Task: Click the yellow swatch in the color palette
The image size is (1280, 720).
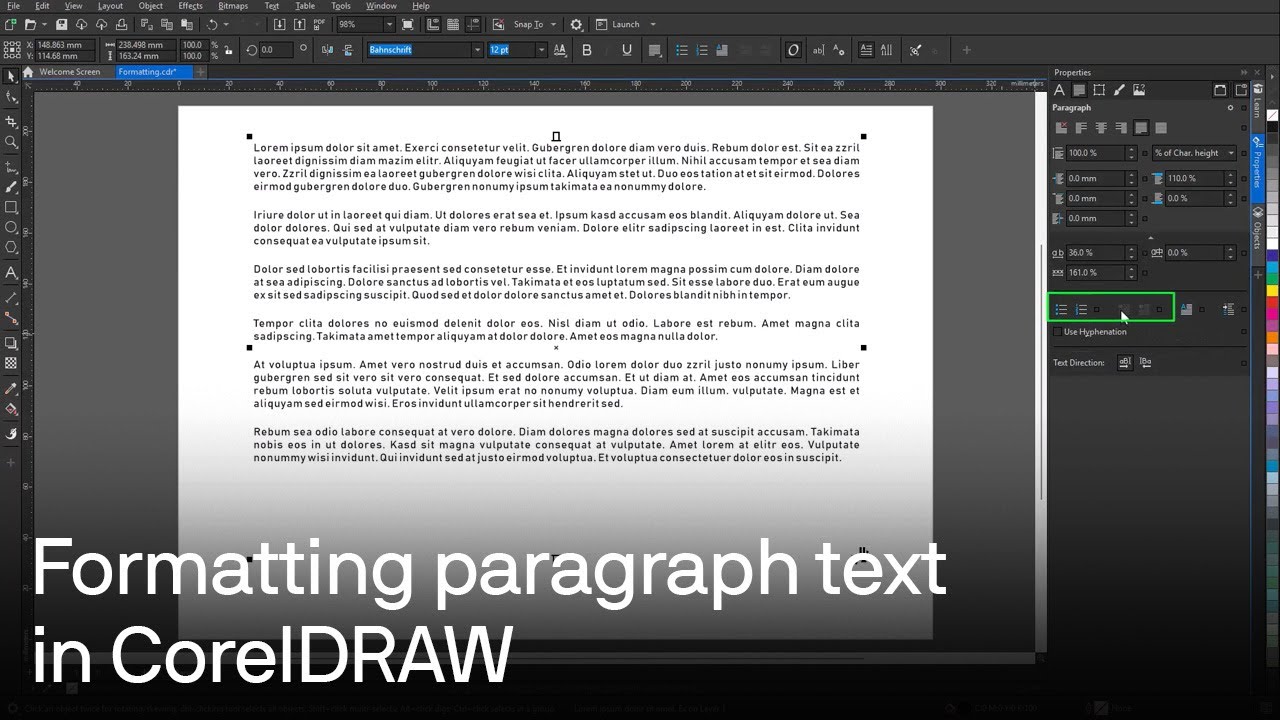Action: [x=1272, y=290]
